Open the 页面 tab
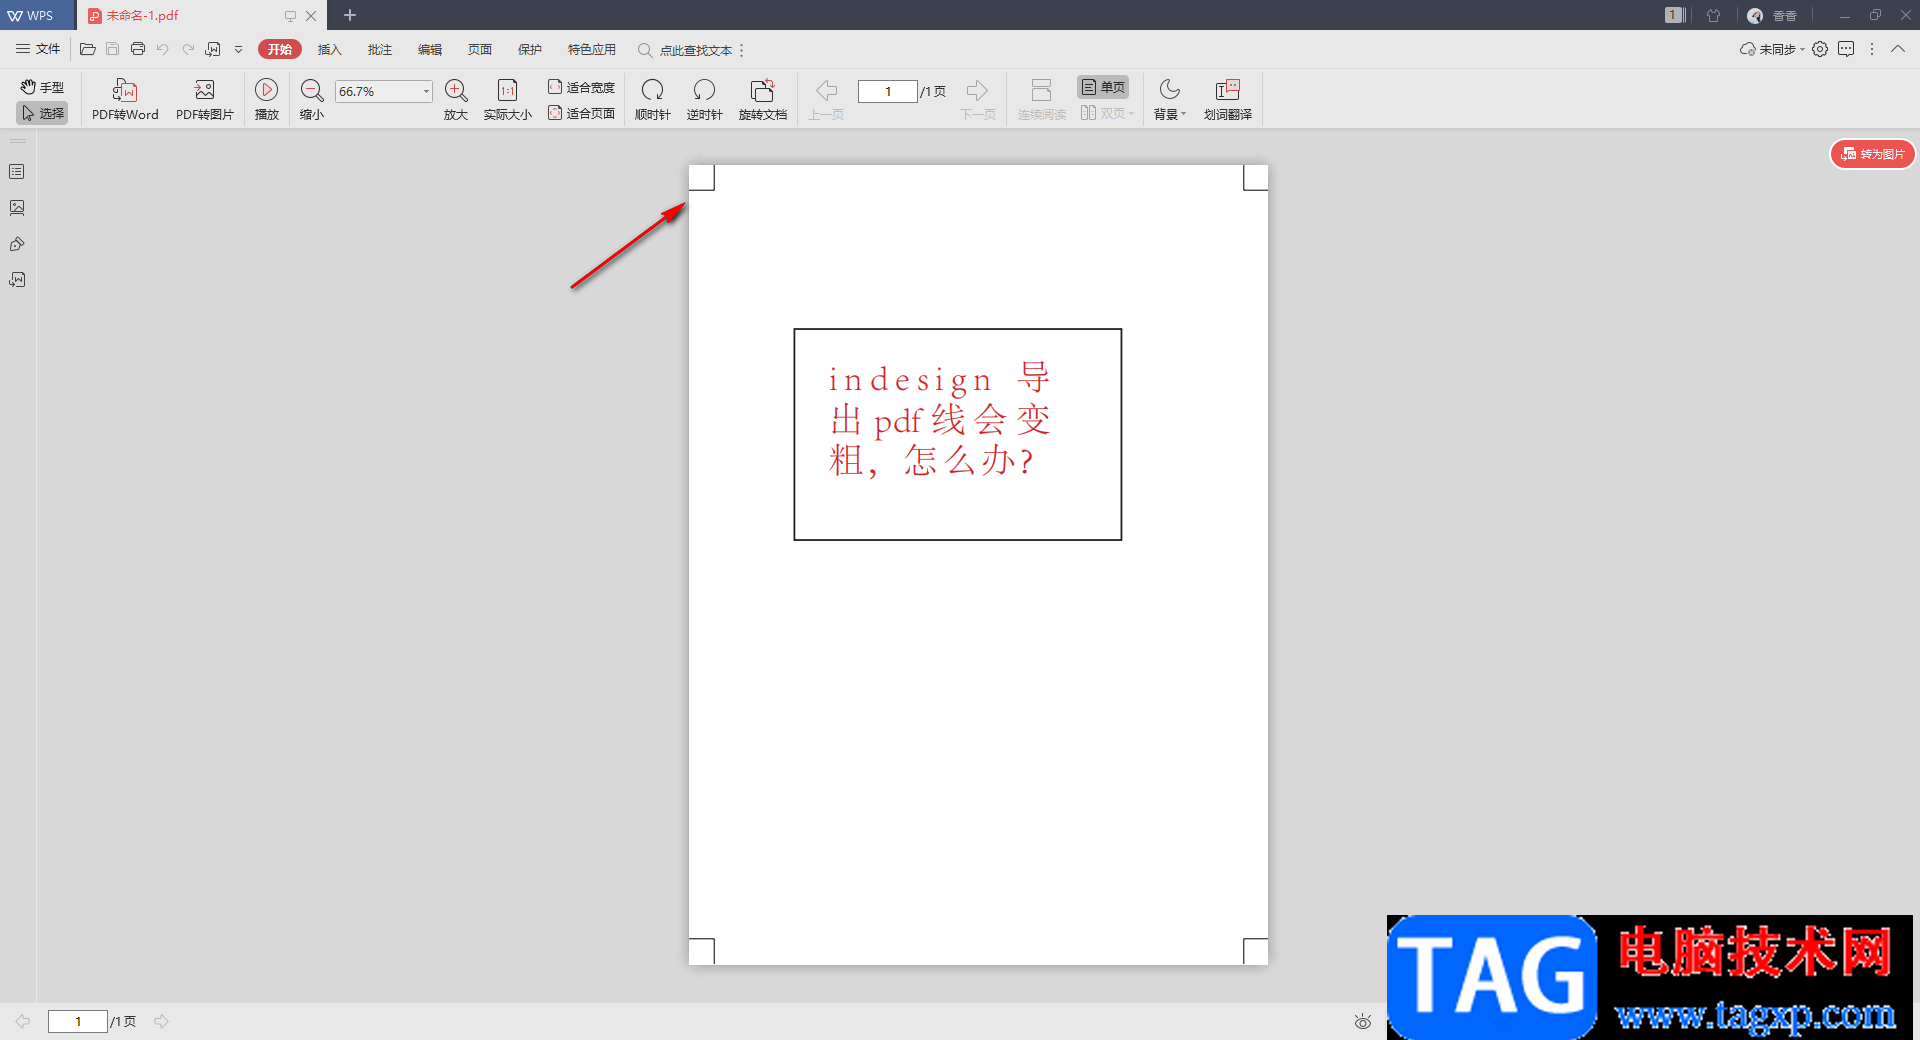 480,49
